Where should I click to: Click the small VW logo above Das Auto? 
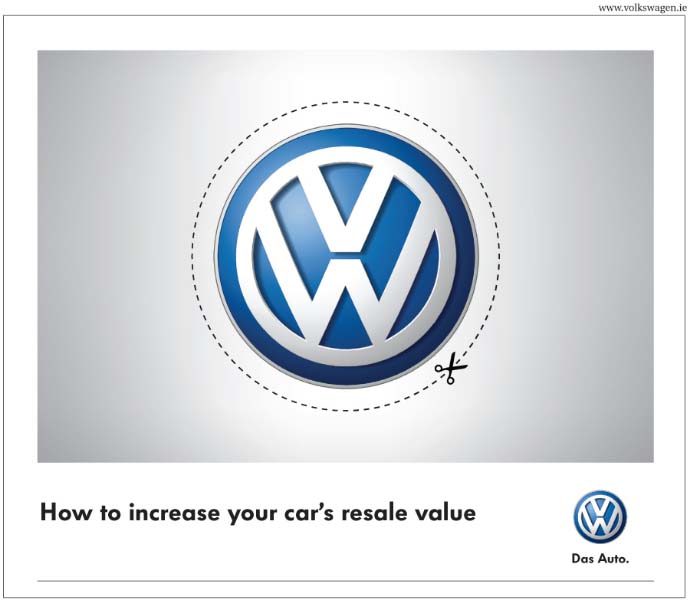(x=599, y=517)
